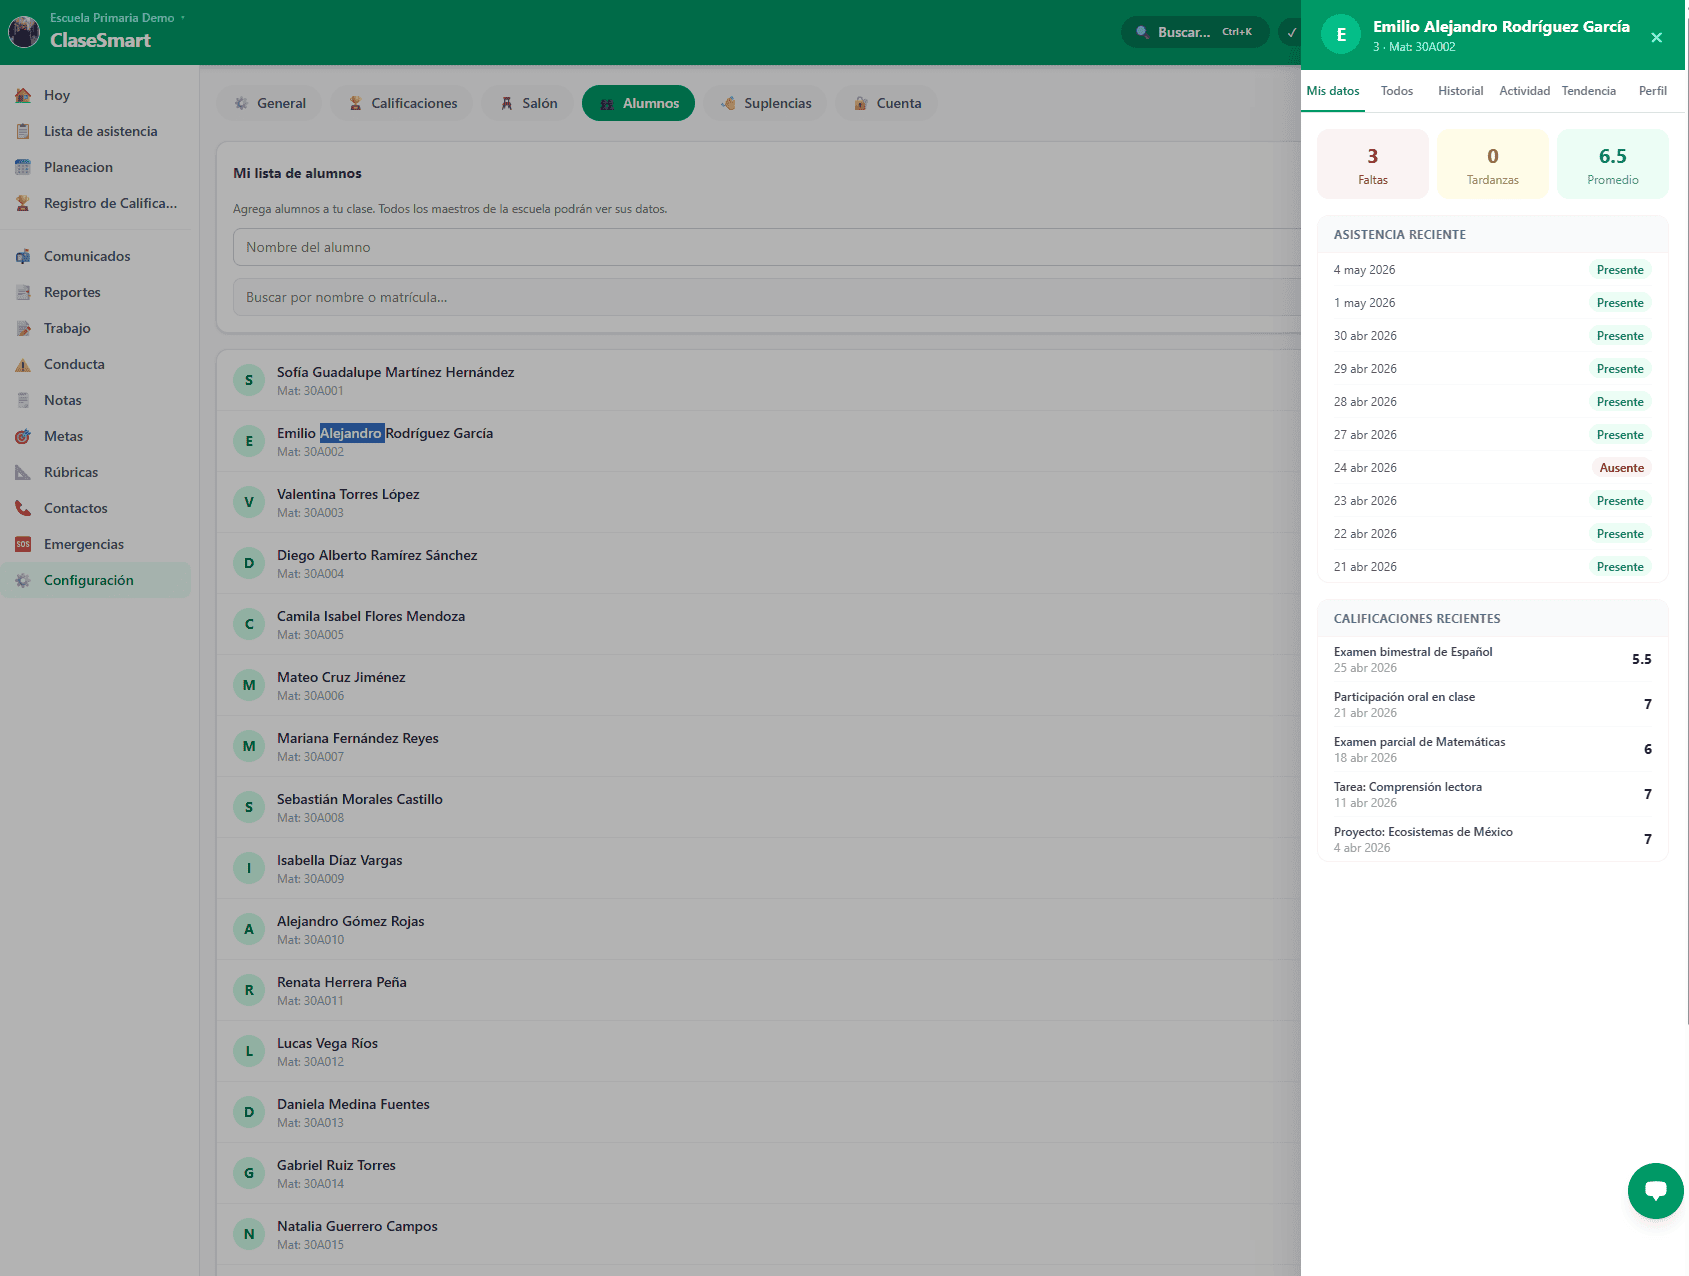Switch to the Todos panel tab
The height and width of the screenshot is (1276, 1689).
[1397, 91]
